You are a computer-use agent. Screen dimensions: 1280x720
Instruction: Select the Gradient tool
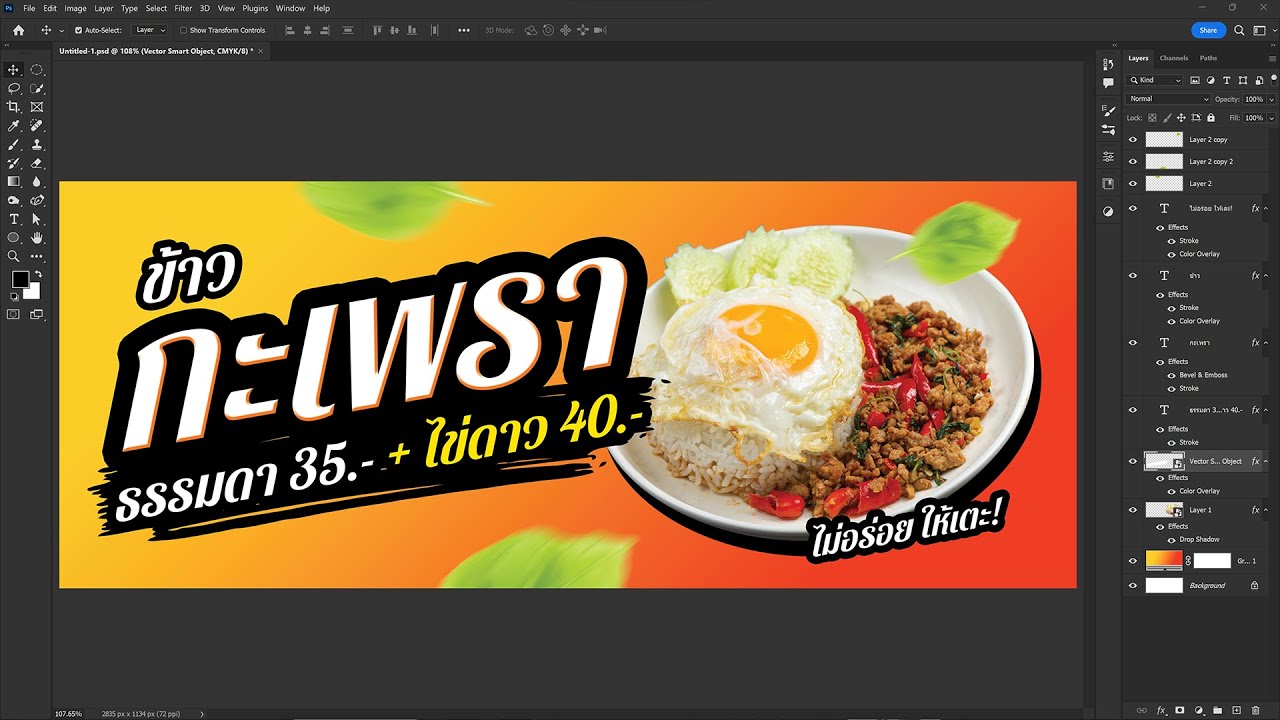click(14, 181)
